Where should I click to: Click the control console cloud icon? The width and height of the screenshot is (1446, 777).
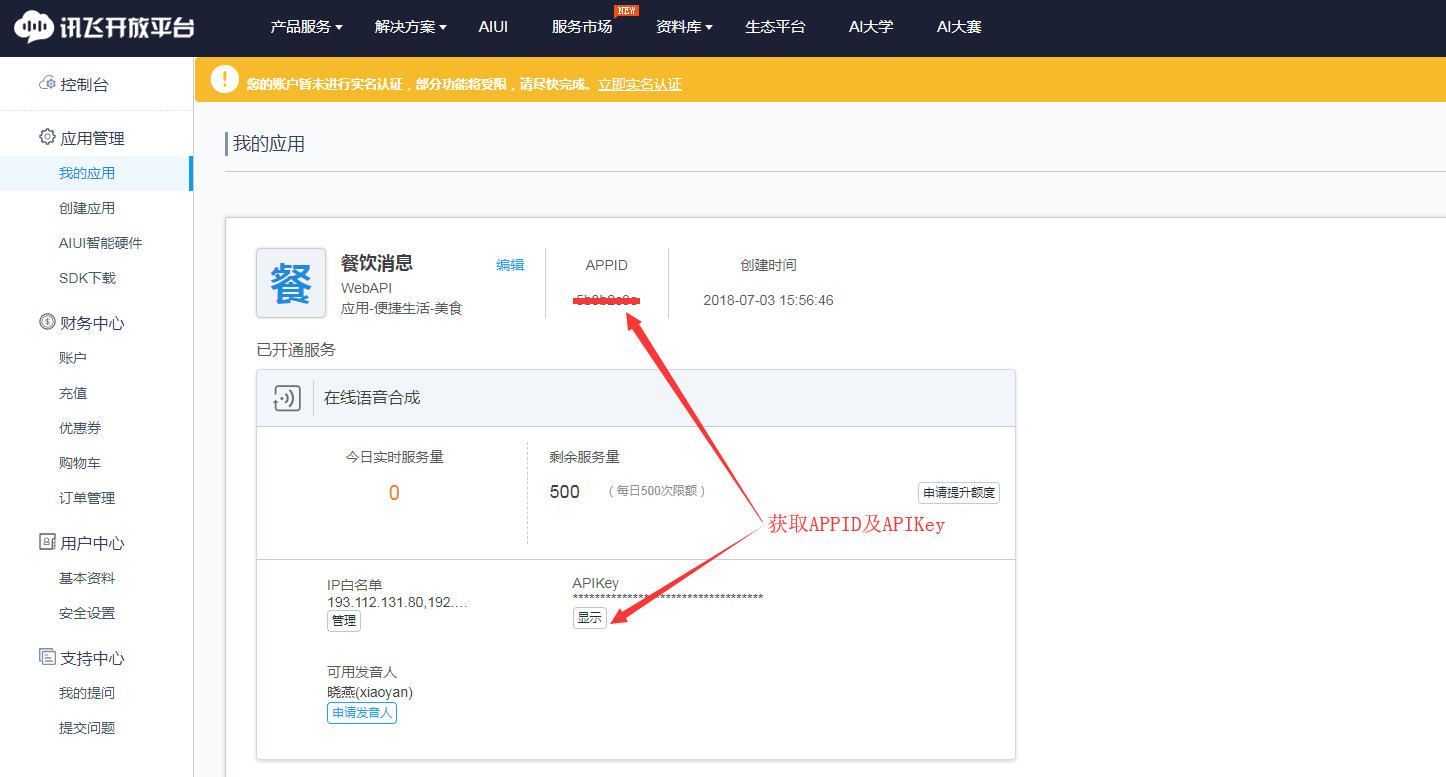click(x=46, y=84)
